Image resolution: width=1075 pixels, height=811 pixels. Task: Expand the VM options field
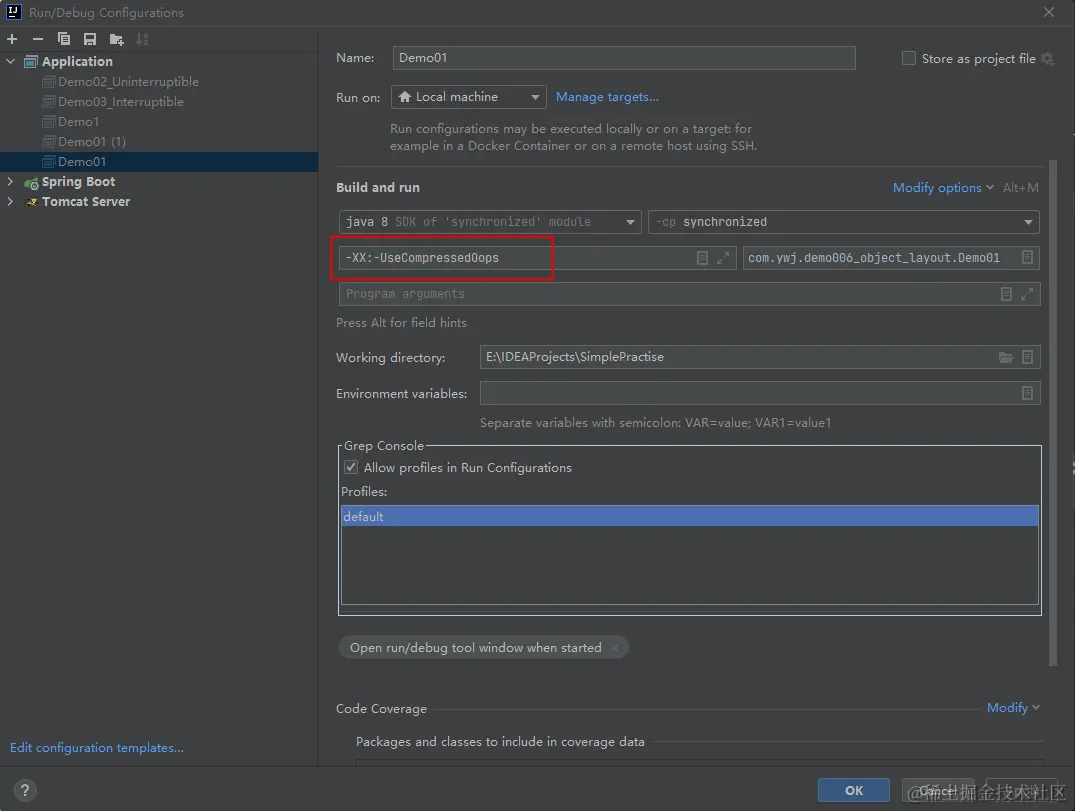tap(723, 258)
